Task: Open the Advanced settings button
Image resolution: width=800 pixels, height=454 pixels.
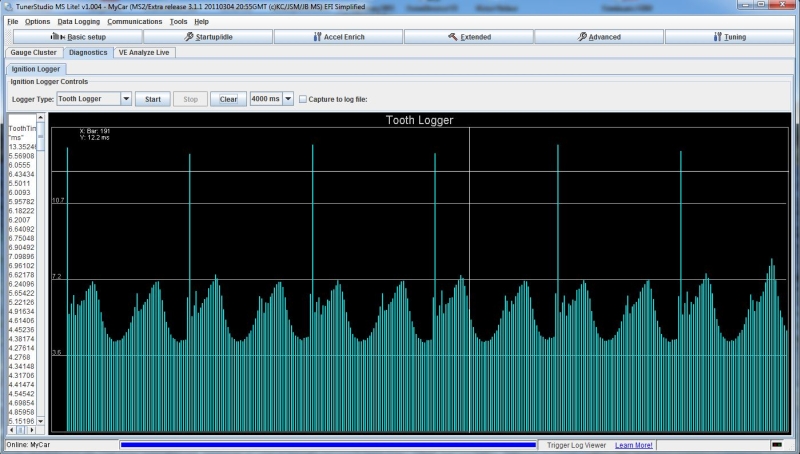Action: click(599, 37)
